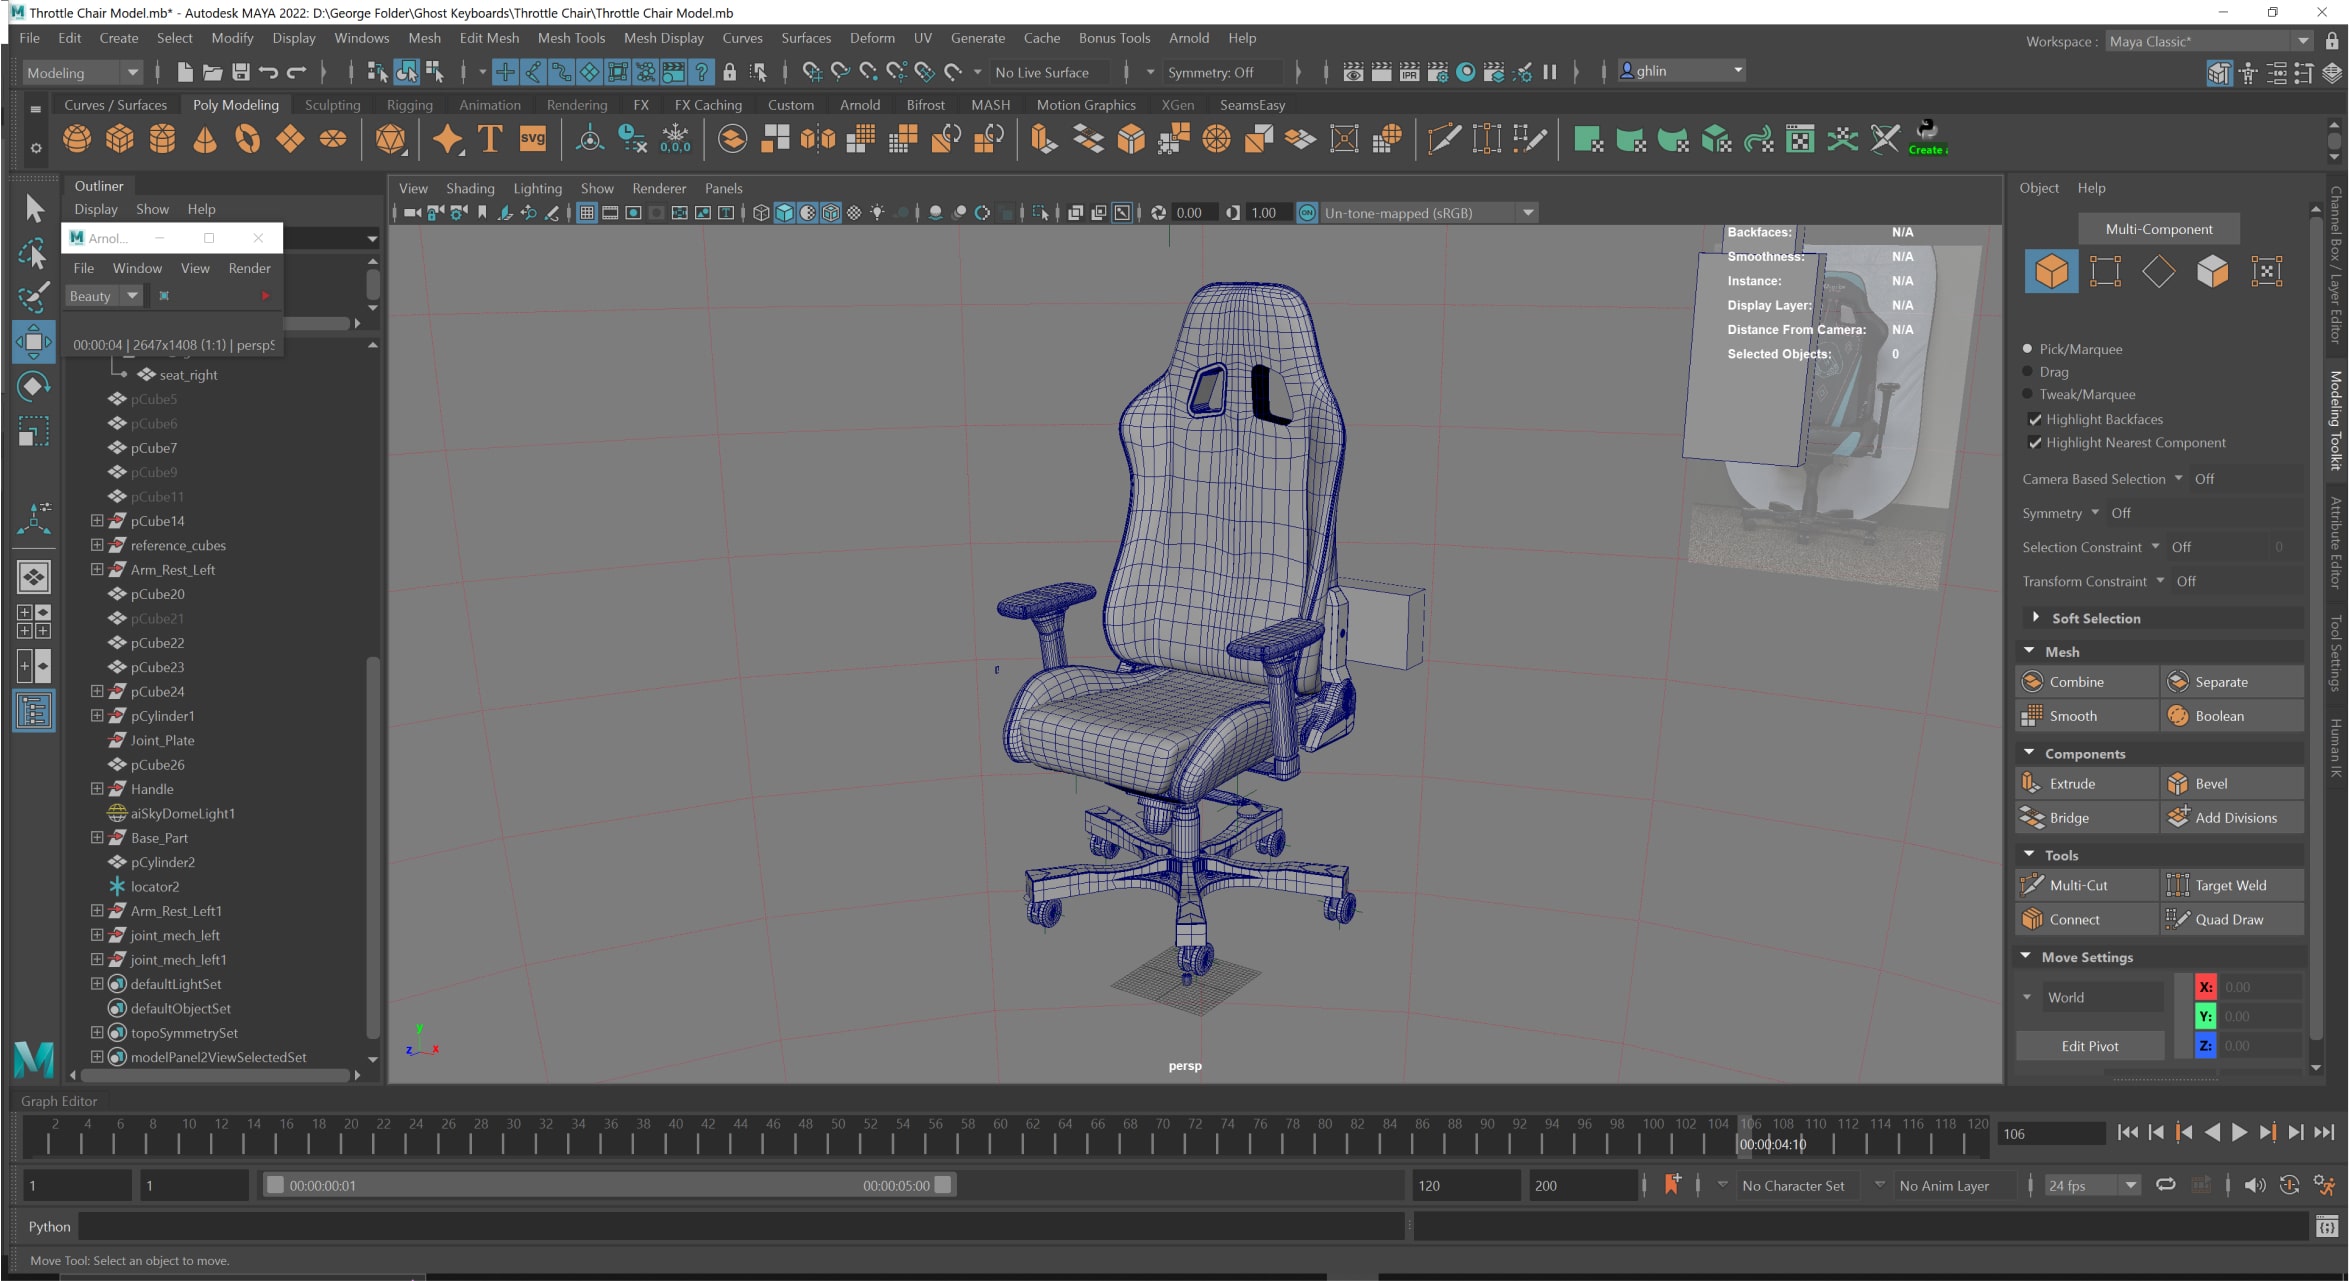
Task: Click the Target Weld tool
Action: point(2230,885)
